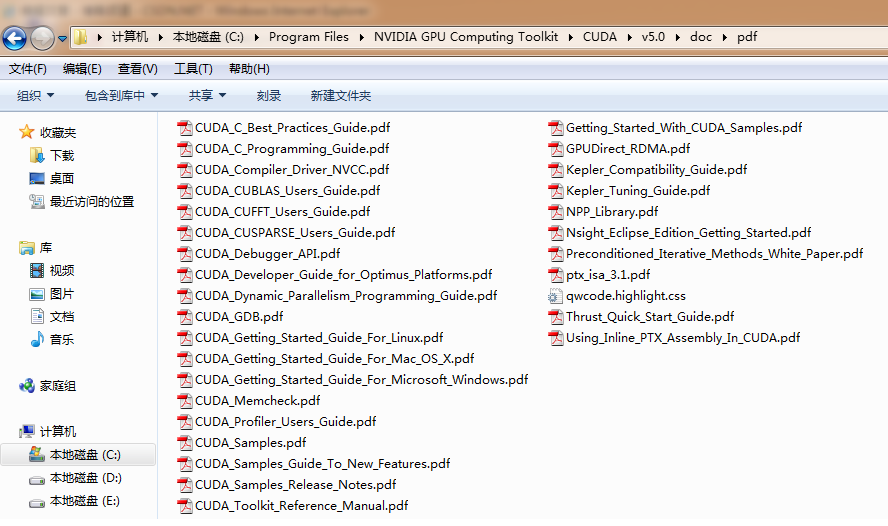Click PDF icon of CUDA_CUBLAS_Users_Guide.pdf
The image size is (888, 526).
[185, 191]
